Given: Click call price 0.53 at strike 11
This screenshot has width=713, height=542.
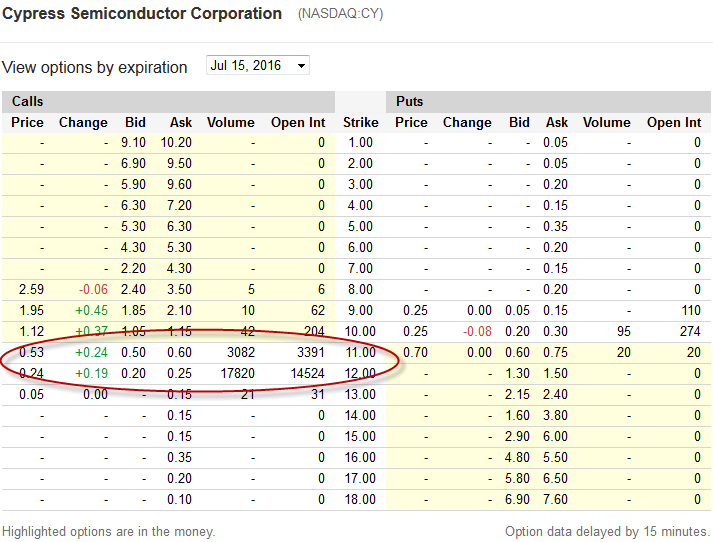Looking at the screenshot, I should pos(31,352).
